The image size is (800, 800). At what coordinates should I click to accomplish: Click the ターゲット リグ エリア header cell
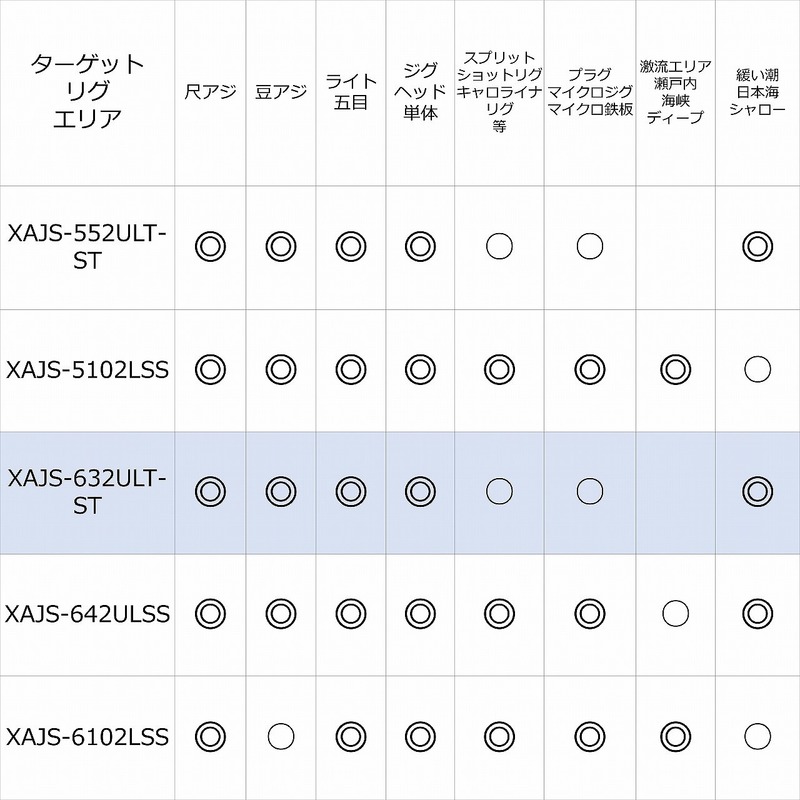(87, 90)
